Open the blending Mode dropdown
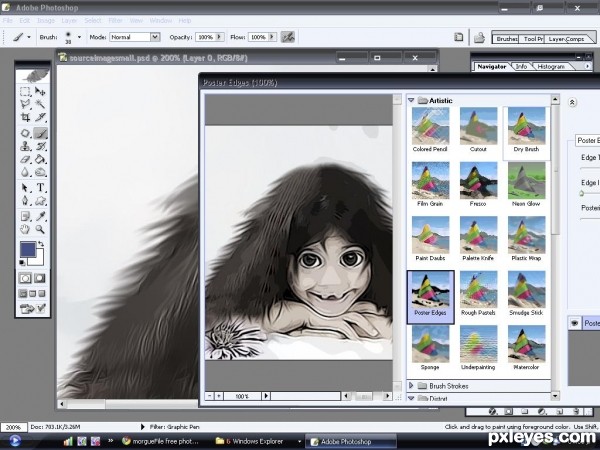The image size is (600, 450). 155,37
